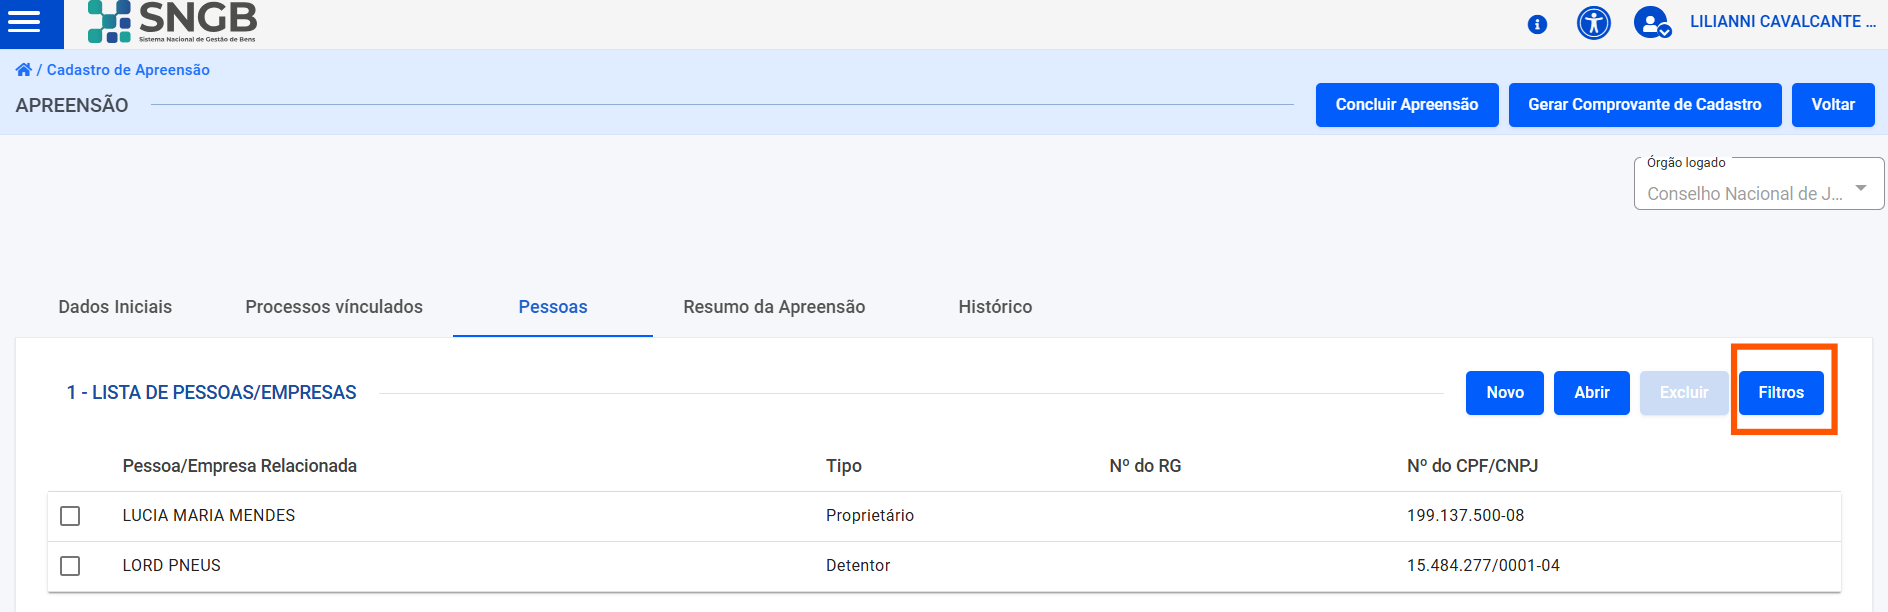Open the information icon
Screen dimensions: 1888x612
(x=1537, y=25)
